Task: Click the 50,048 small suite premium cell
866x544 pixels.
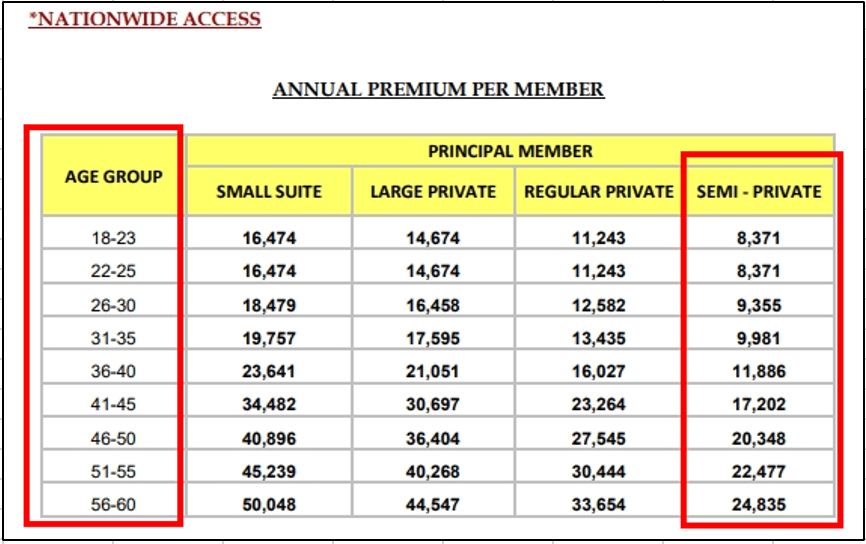Action: (x=269, y=505)
